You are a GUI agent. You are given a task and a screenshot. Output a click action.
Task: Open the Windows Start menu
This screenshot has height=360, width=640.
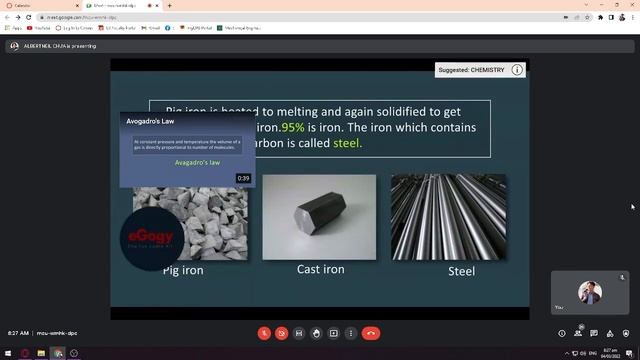8,353
